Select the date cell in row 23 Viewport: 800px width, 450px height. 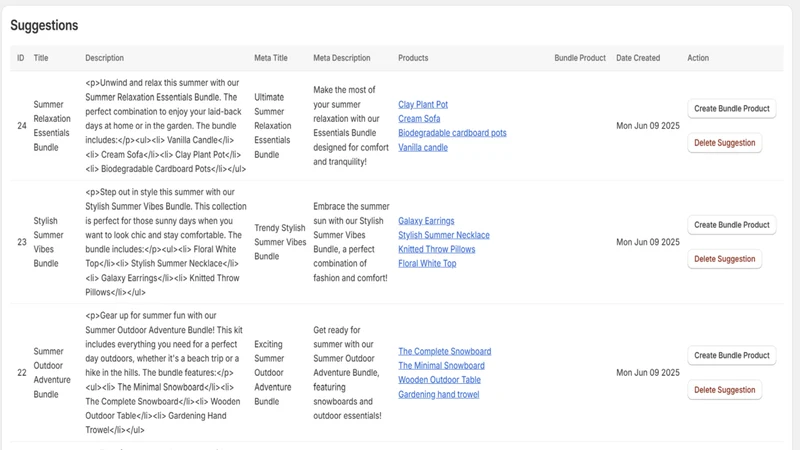point(648,242)
